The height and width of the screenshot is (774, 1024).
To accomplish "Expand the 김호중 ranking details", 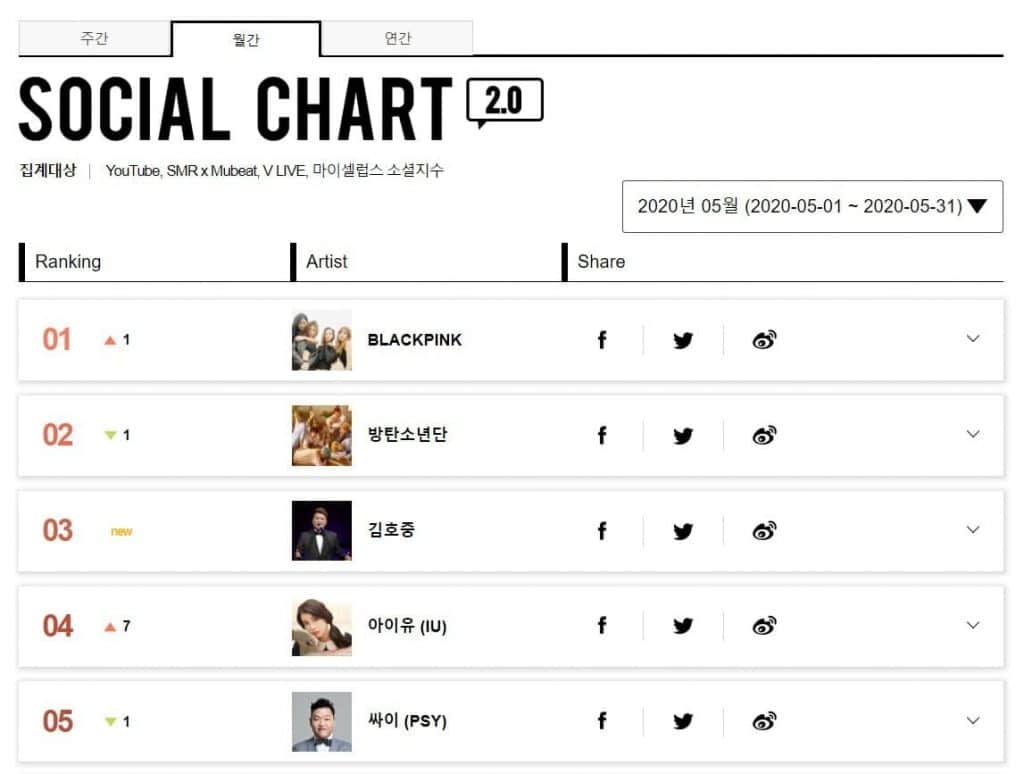I will [973, 530].
